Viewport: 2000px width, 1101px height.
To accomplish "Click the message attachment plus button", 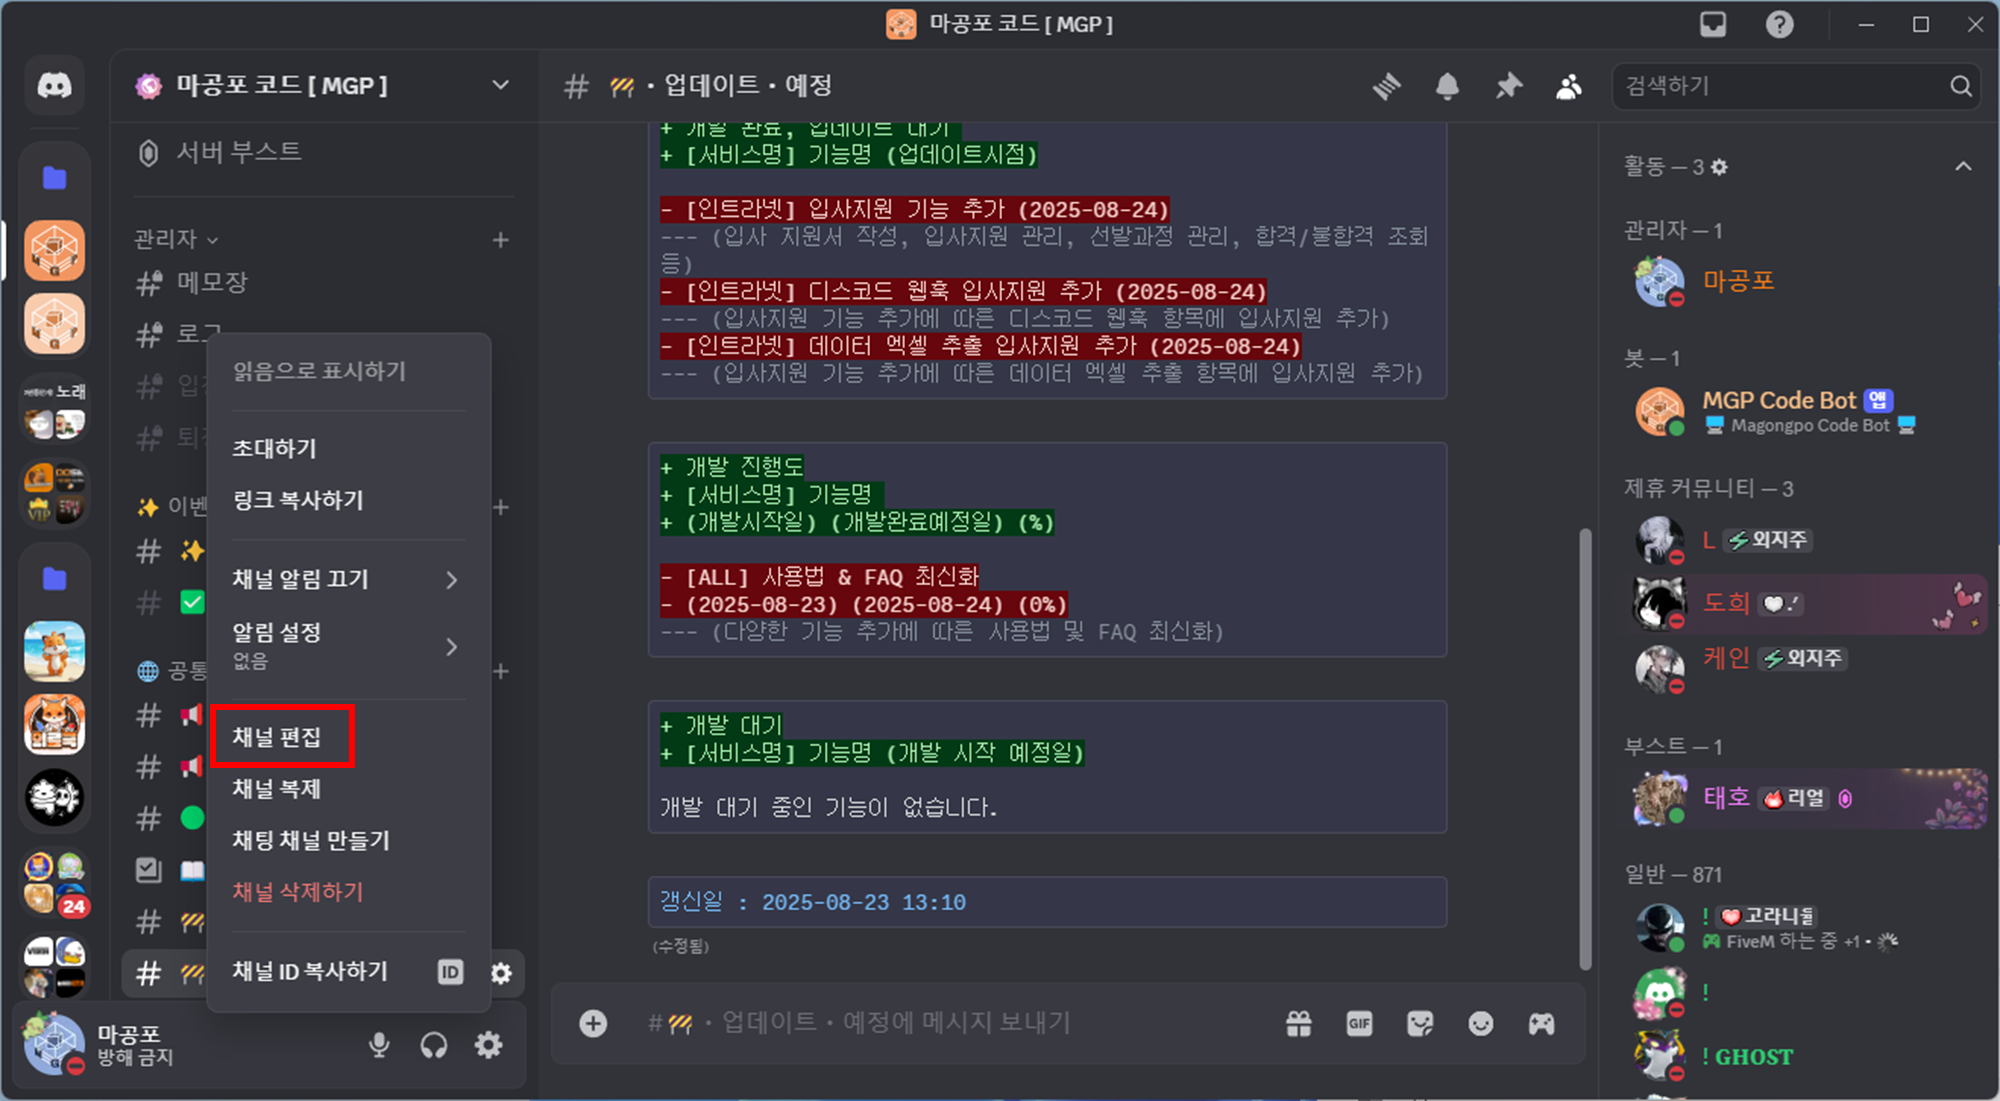I will click(x=593, y=1023).
